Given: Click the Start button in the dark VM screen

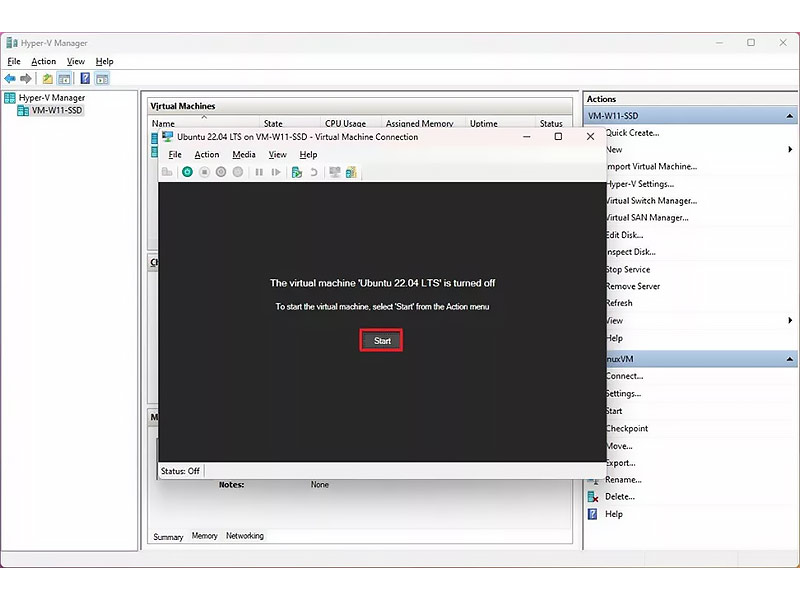Looking at the screenshot, I should [x=382, y=341].
